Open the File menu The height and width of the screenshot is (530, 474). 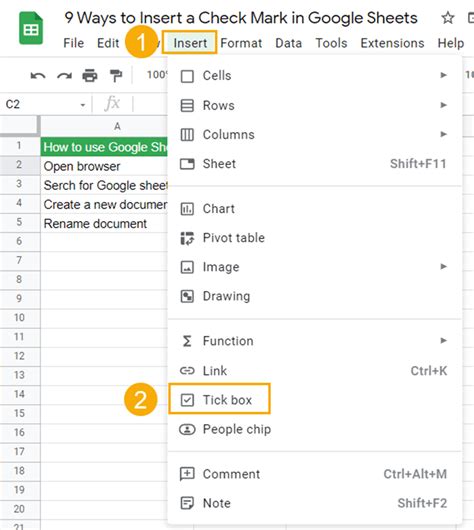pos(74,43)
